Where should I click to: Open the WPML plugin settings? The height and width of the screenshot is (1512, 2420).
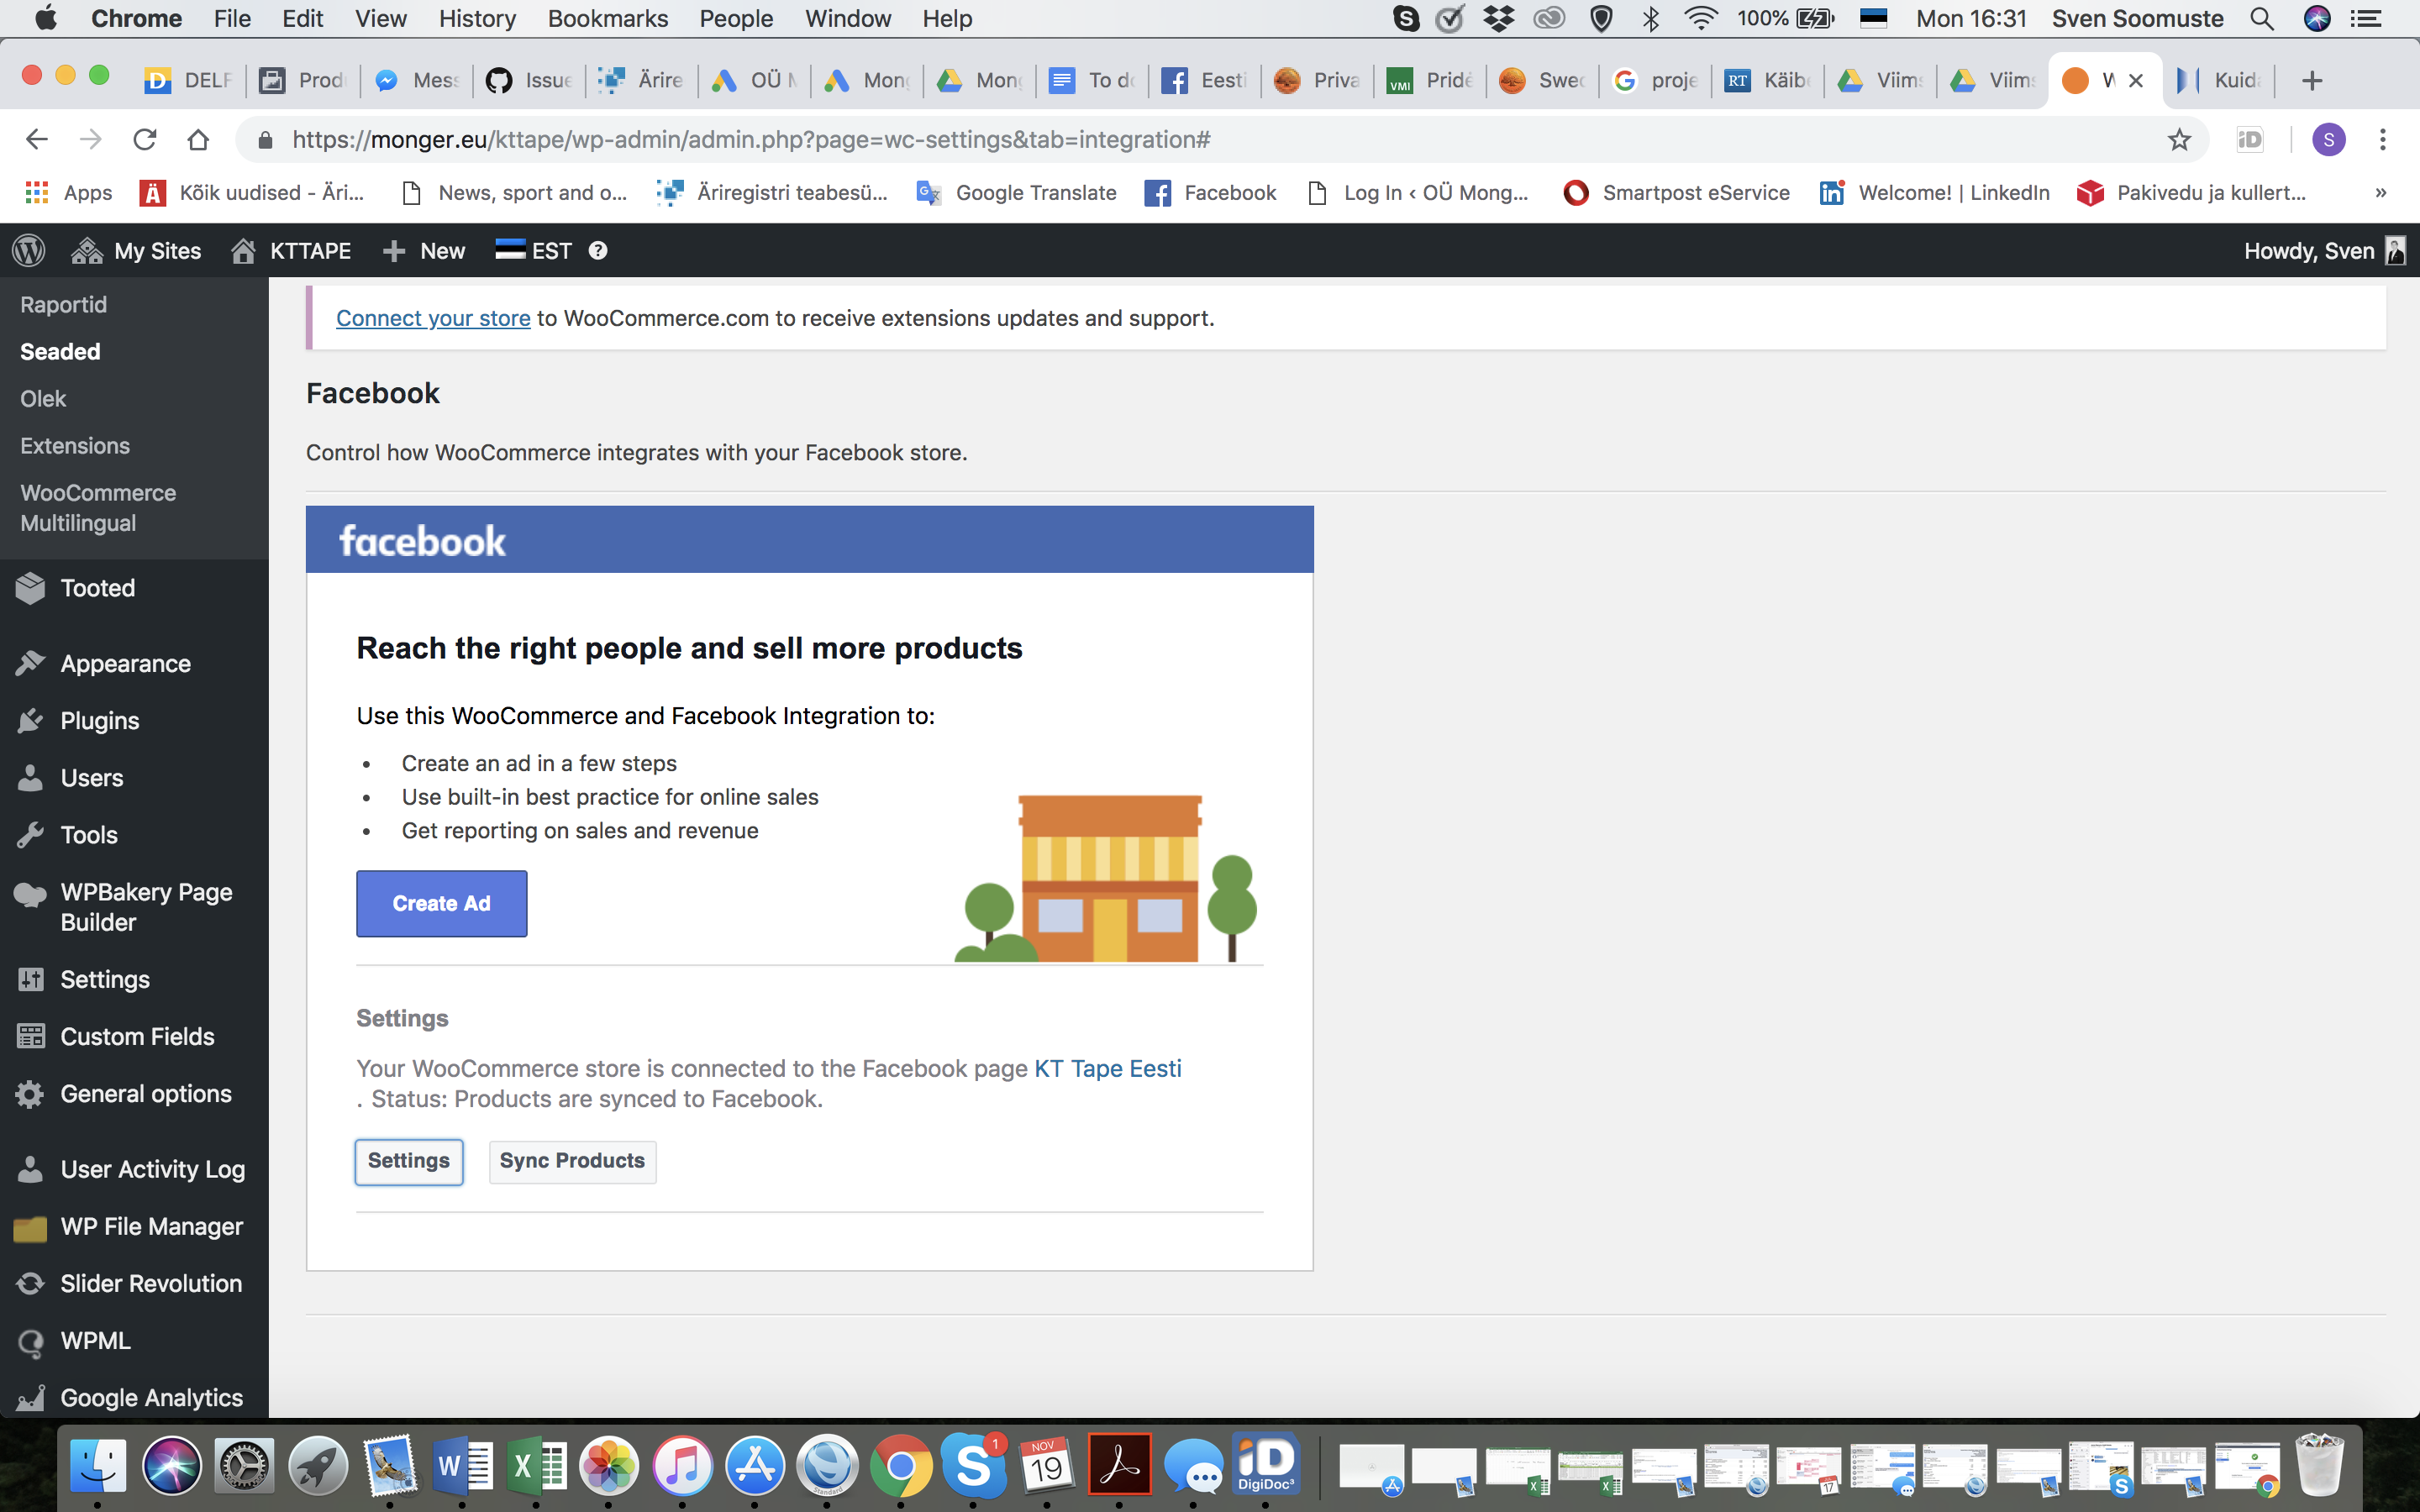click(95, 1340)
